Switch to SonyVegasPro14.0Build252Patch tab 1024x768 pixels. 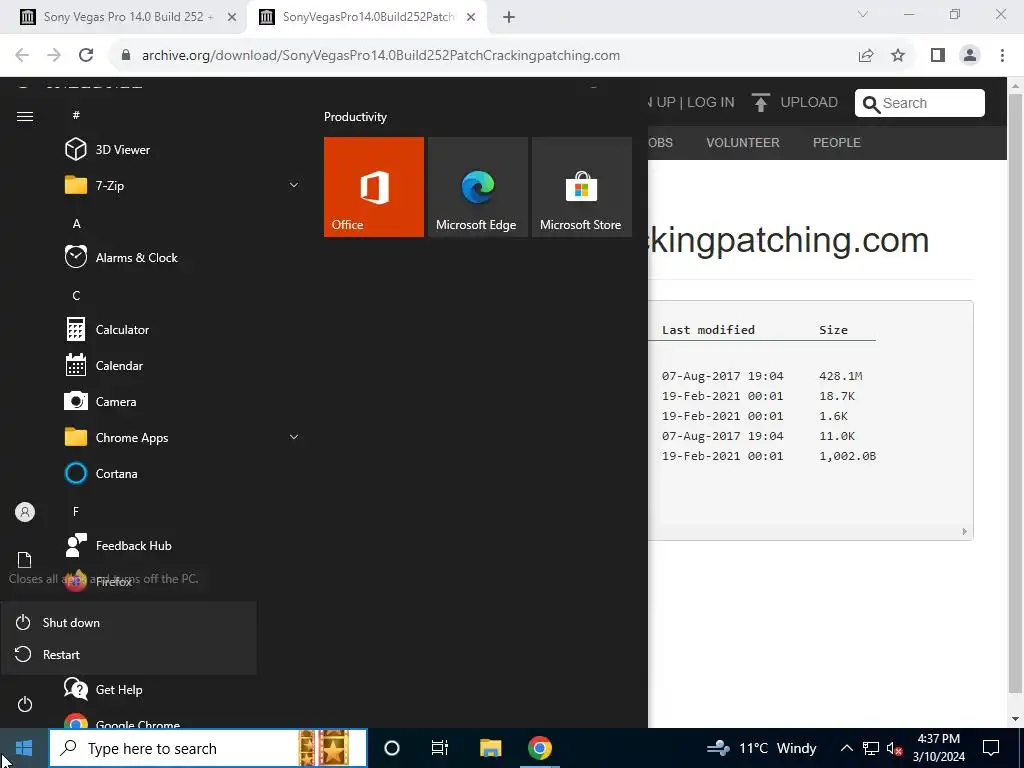coord(367,17)
